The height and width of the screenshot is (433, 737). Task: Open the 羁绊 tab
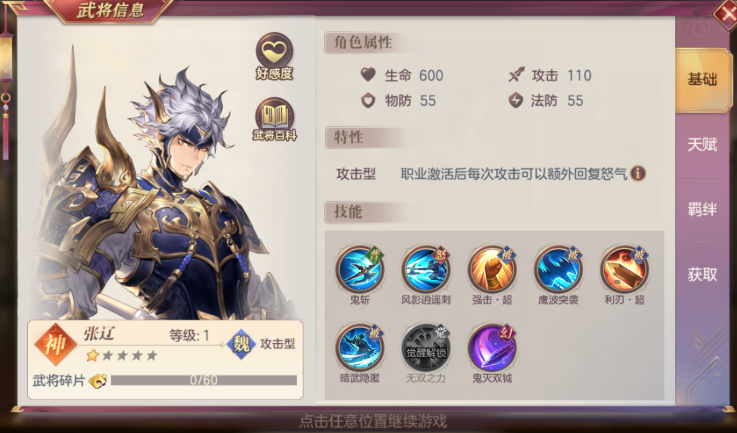702,210
